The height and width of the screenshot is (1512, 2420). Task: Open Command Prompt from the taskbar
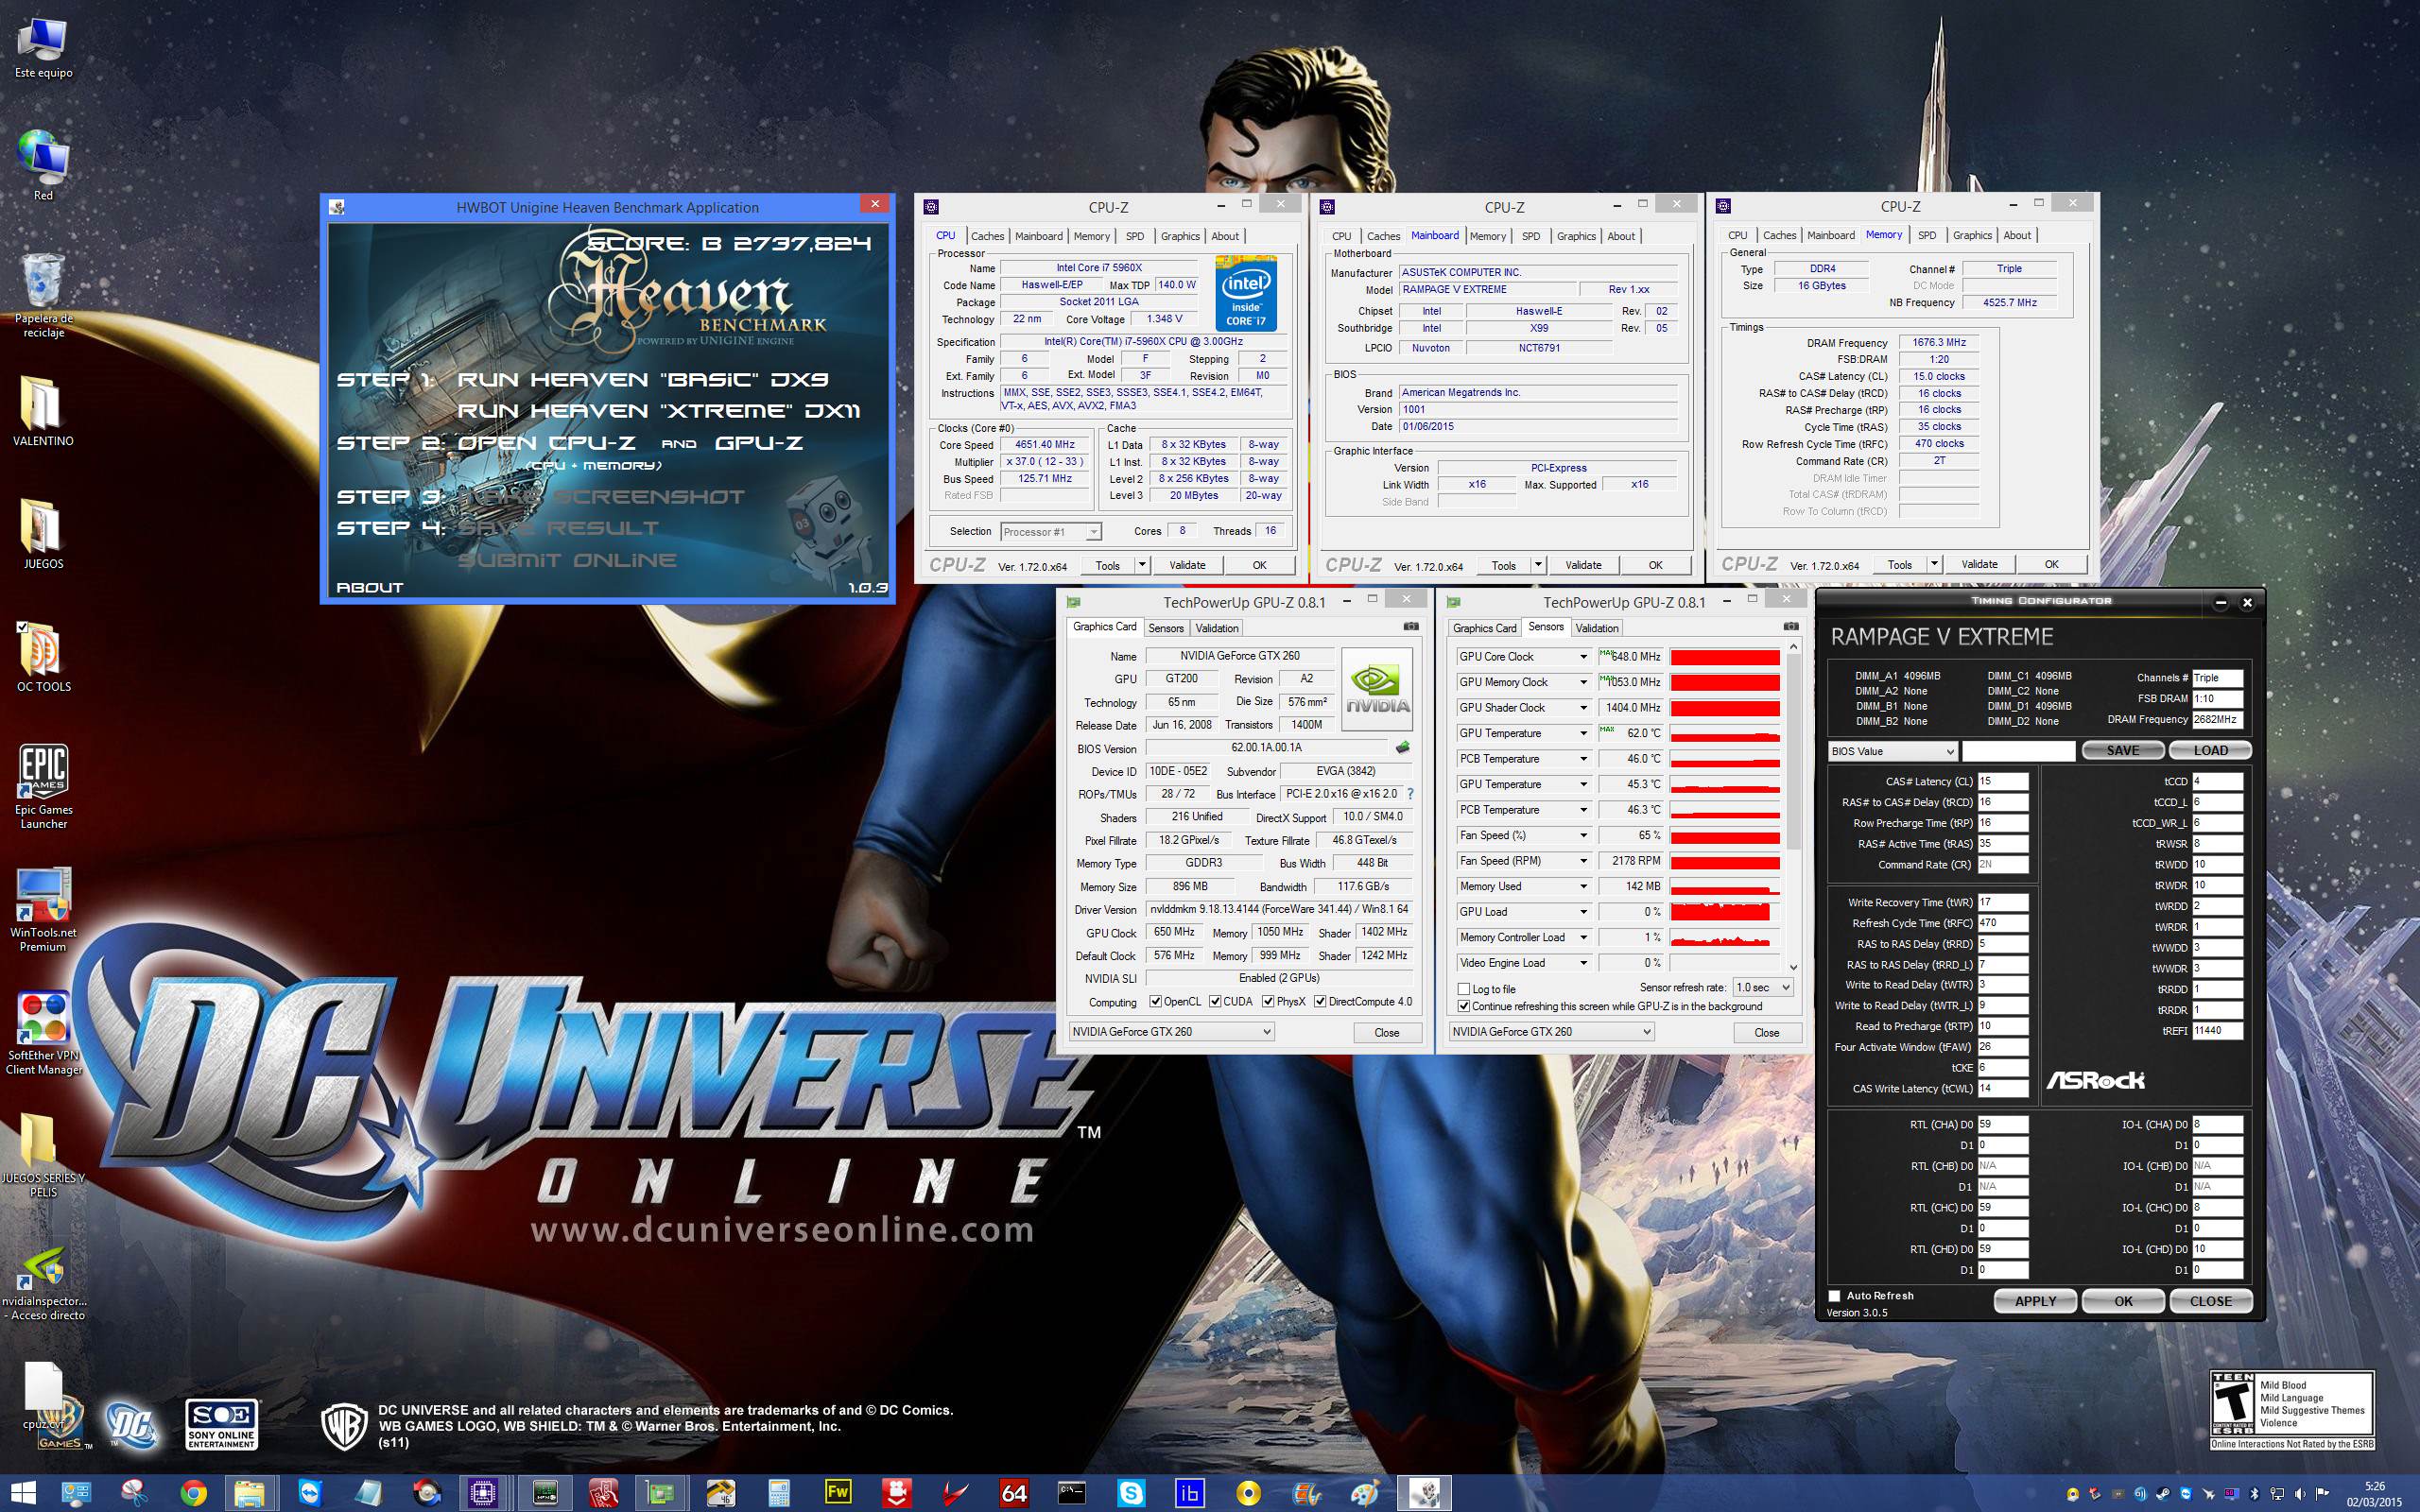tap(1071, 1493)
